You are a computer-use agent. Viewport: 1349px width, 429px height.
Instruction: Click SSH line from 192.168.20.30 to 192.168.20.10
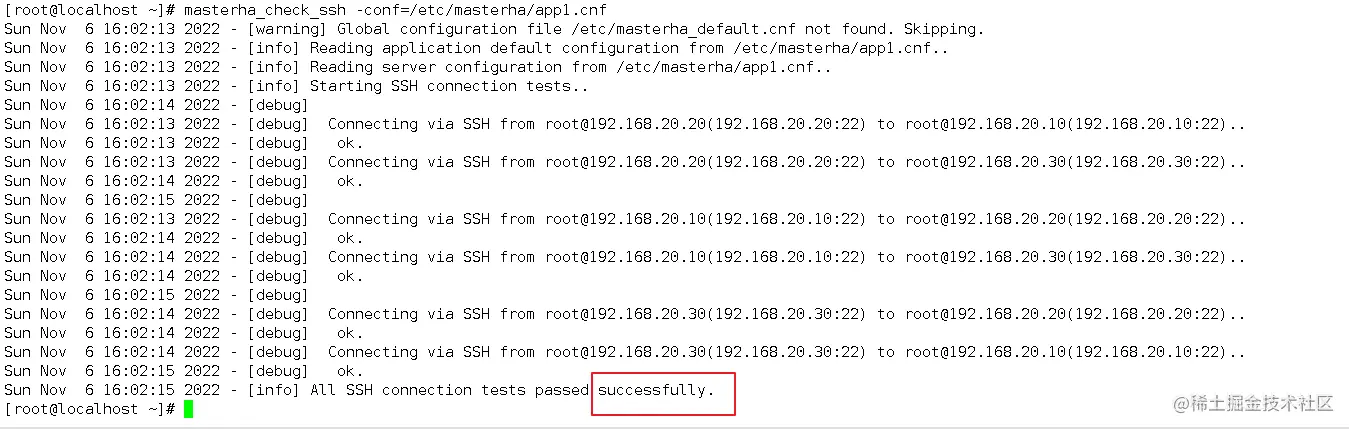786,352
